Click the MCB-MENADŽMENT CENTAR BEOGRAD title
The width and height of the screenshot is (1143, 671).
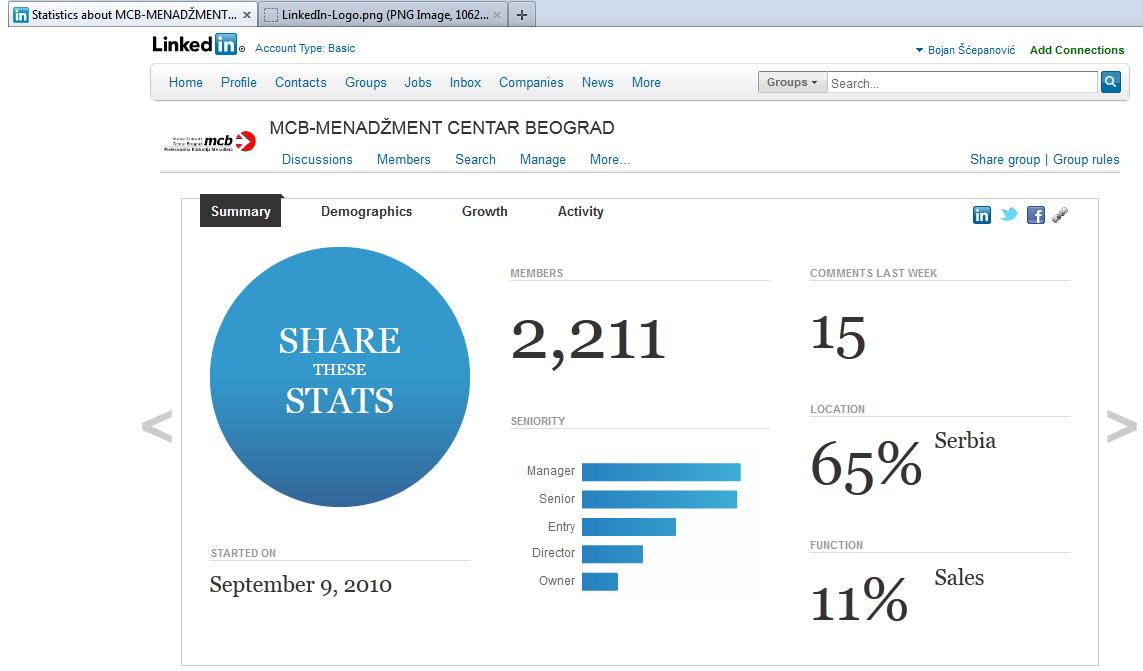point(442,128)
